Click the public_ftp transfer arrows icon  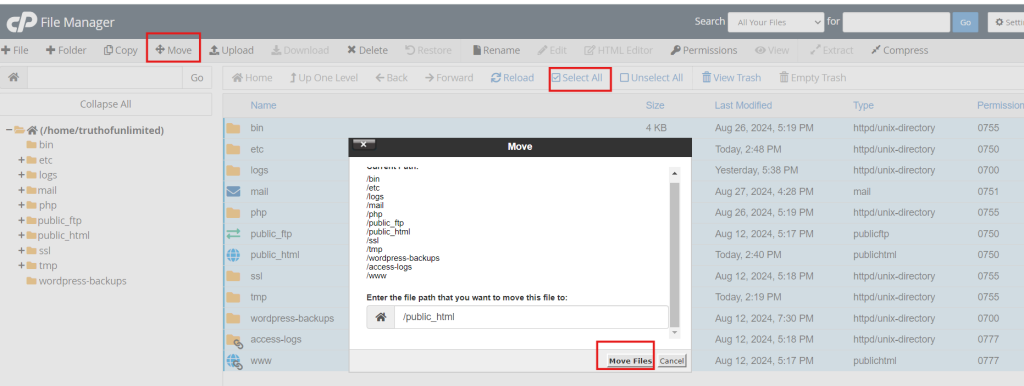coord(233,234)
